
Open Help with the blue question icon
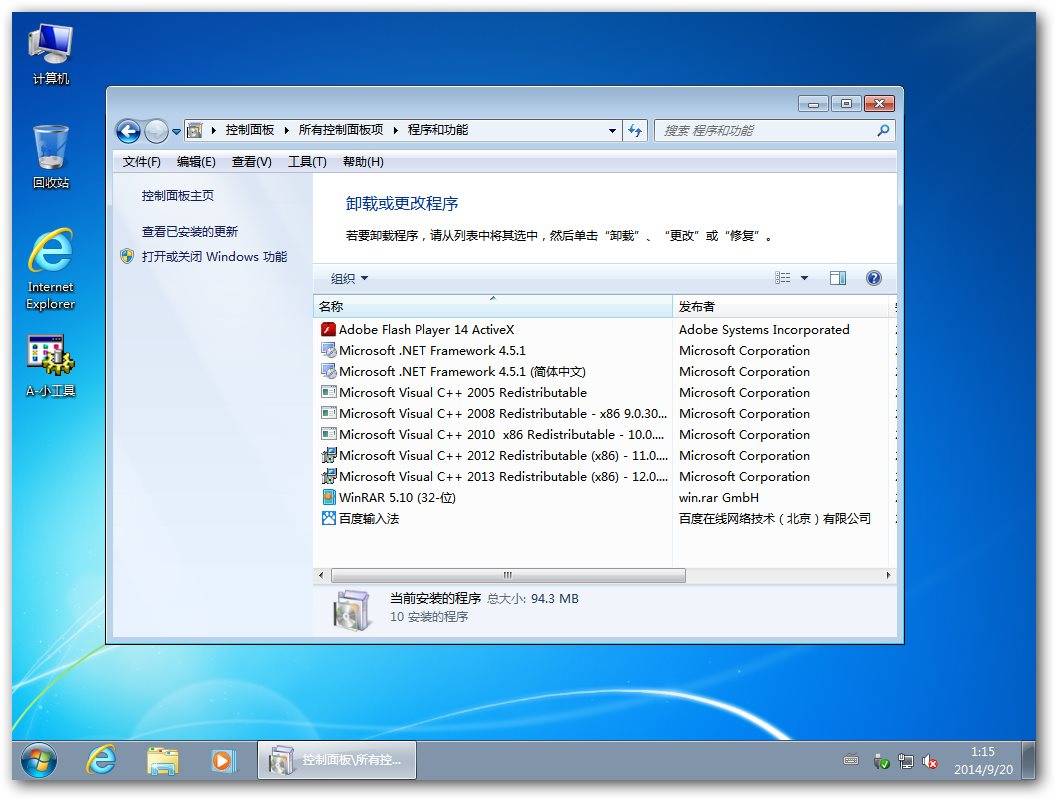click(873, 278)
